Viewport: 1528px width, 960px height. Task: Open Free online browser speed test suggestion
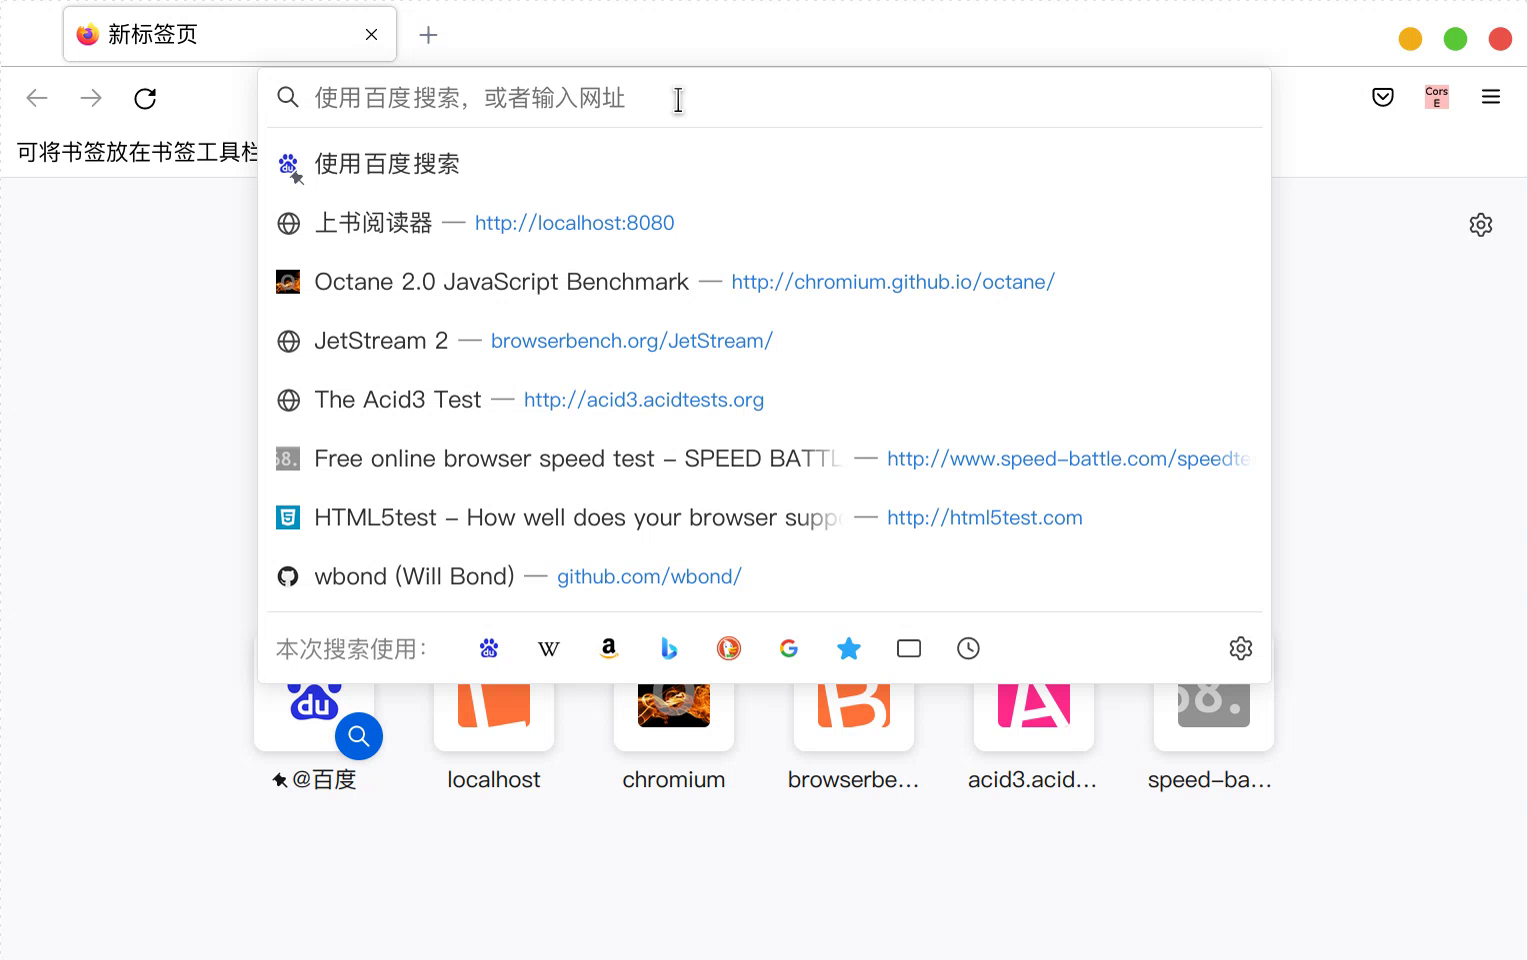click(765, 459)
